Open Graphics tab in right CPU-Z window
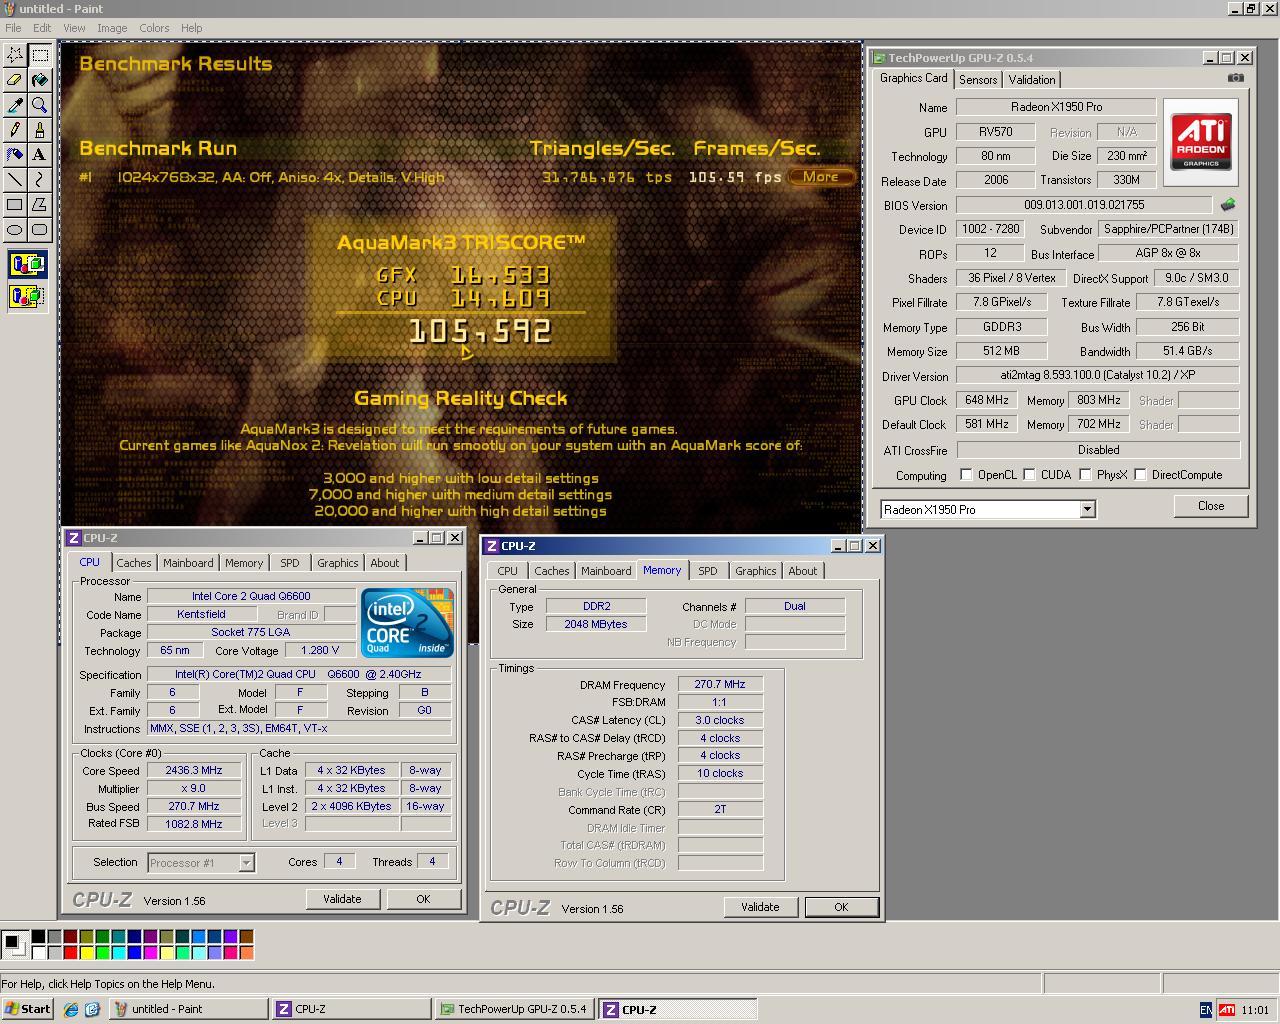This screenshot has width=1280, height=1024. point(755,571)
